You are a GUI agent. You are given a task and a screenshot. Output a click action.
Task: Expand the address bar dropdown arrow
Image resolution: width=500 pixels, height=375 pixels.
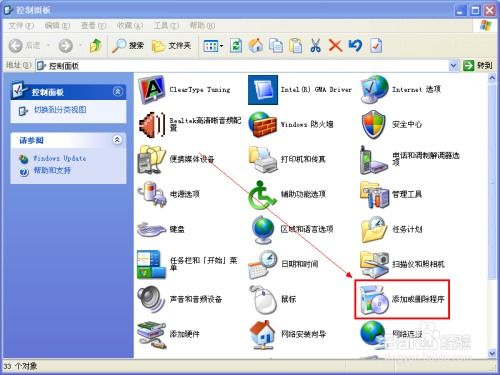click(x=453, y=65)
